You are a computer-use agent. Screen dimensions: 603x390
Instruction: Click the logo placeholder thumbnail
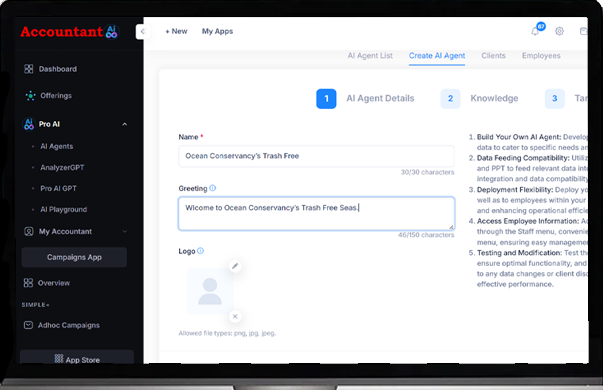(210, 291)
